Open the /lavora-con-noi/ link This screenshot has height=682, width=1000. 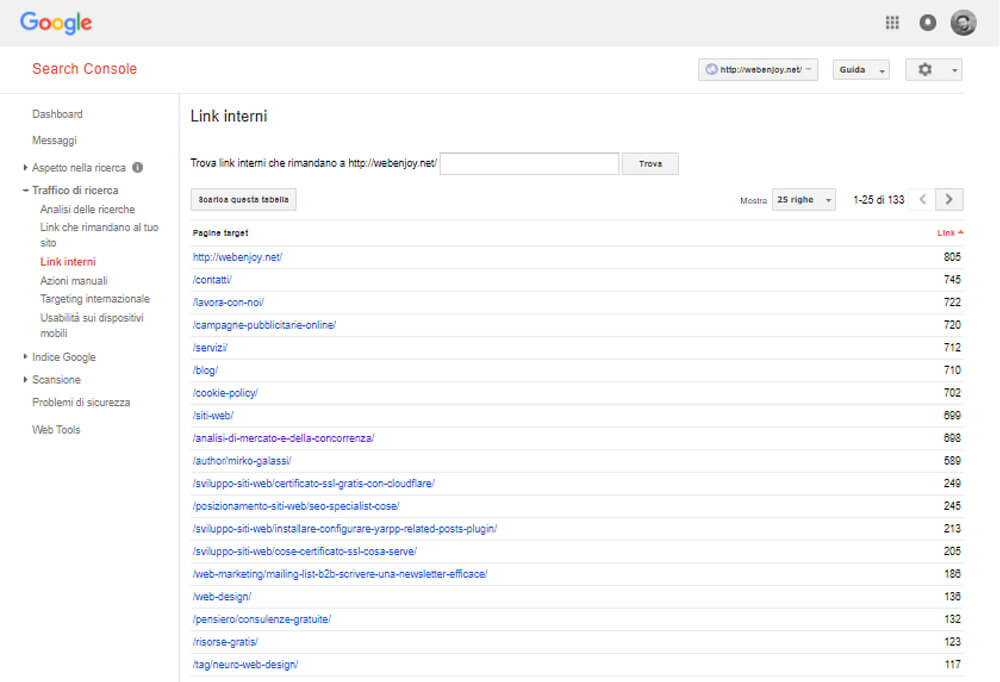pos(228,302)
